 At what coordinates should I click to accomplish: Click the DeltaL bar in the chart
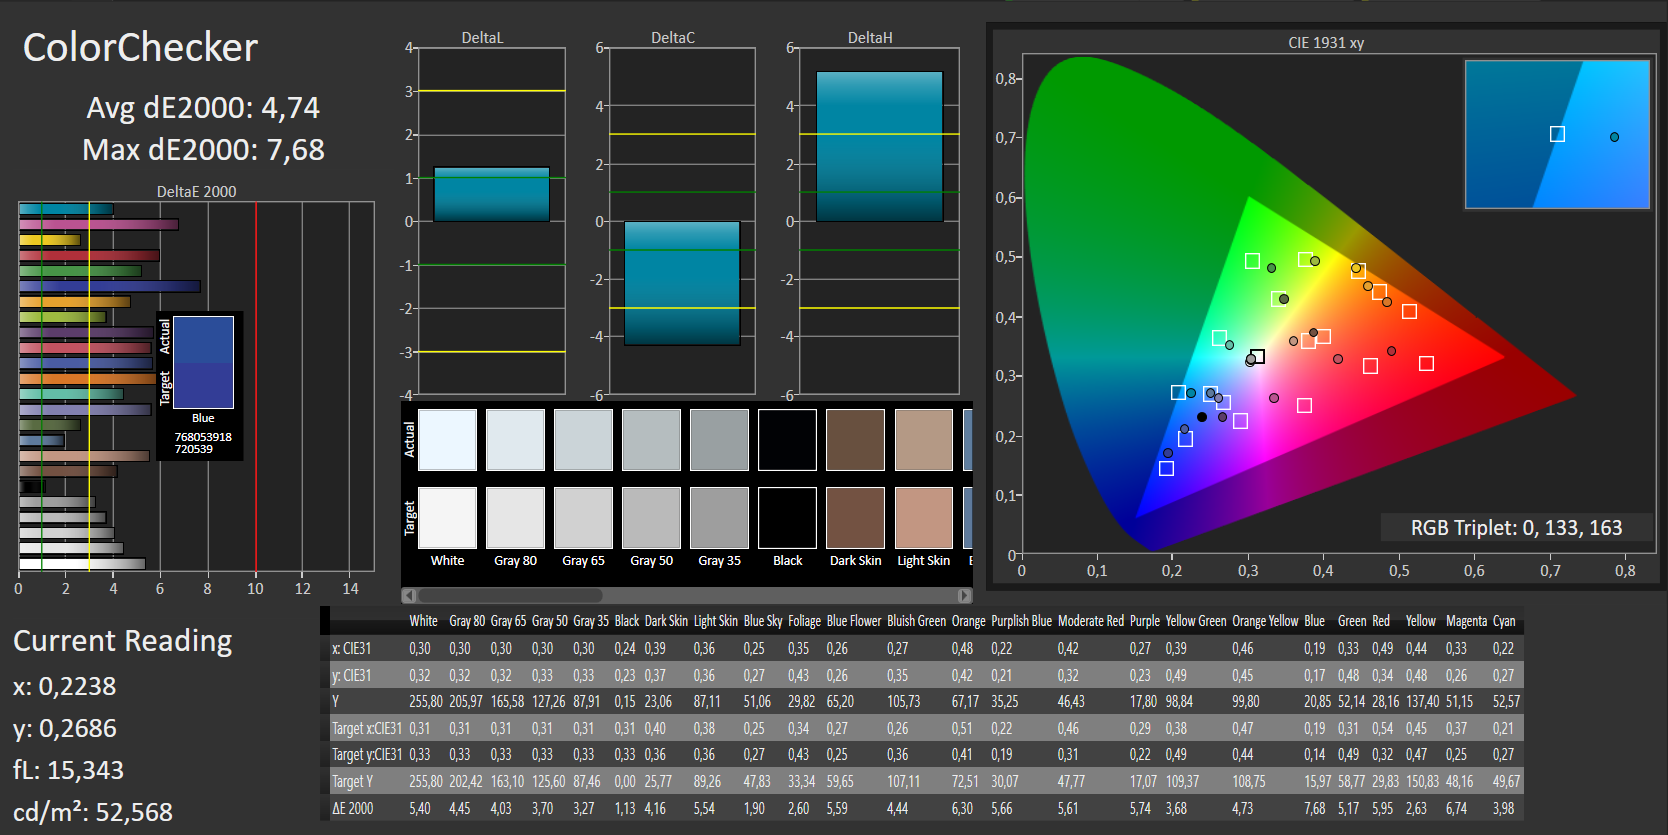click(491, 194)
